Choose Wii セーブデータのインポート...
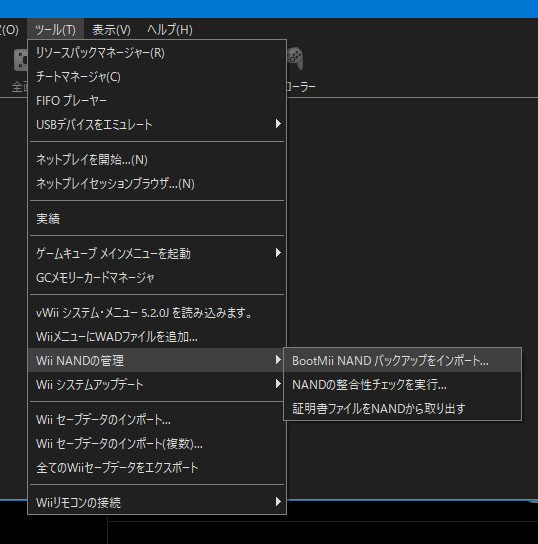538x544 pixels. [x=157, y=420]
